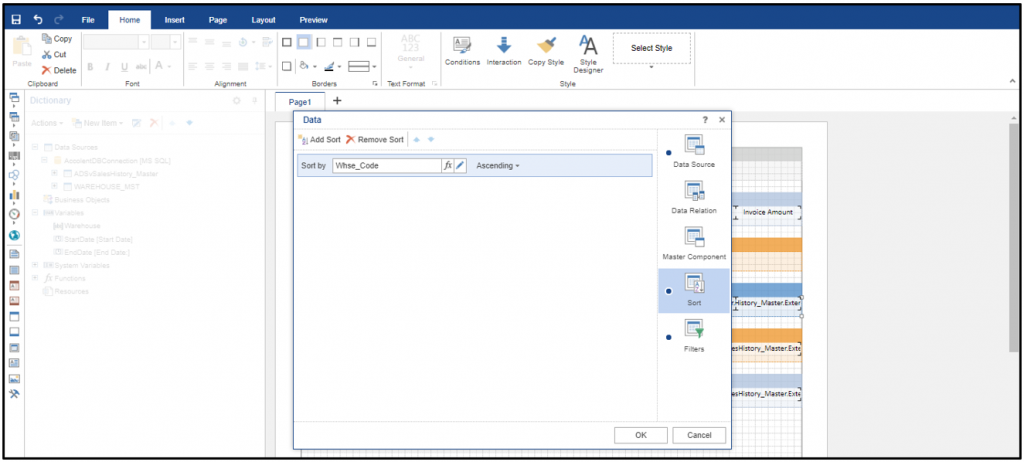Open the border color pen picker
1024x462 pixels.
pos(333,66)
